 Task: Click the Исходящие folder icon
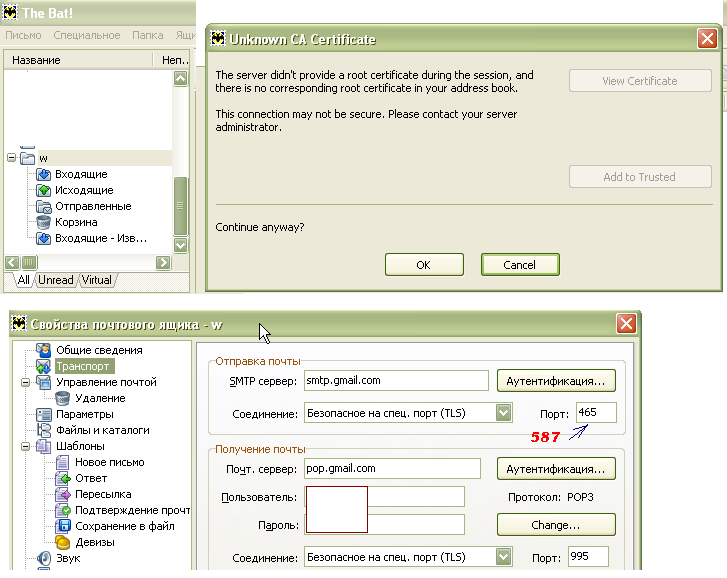[x=44, y=190]
